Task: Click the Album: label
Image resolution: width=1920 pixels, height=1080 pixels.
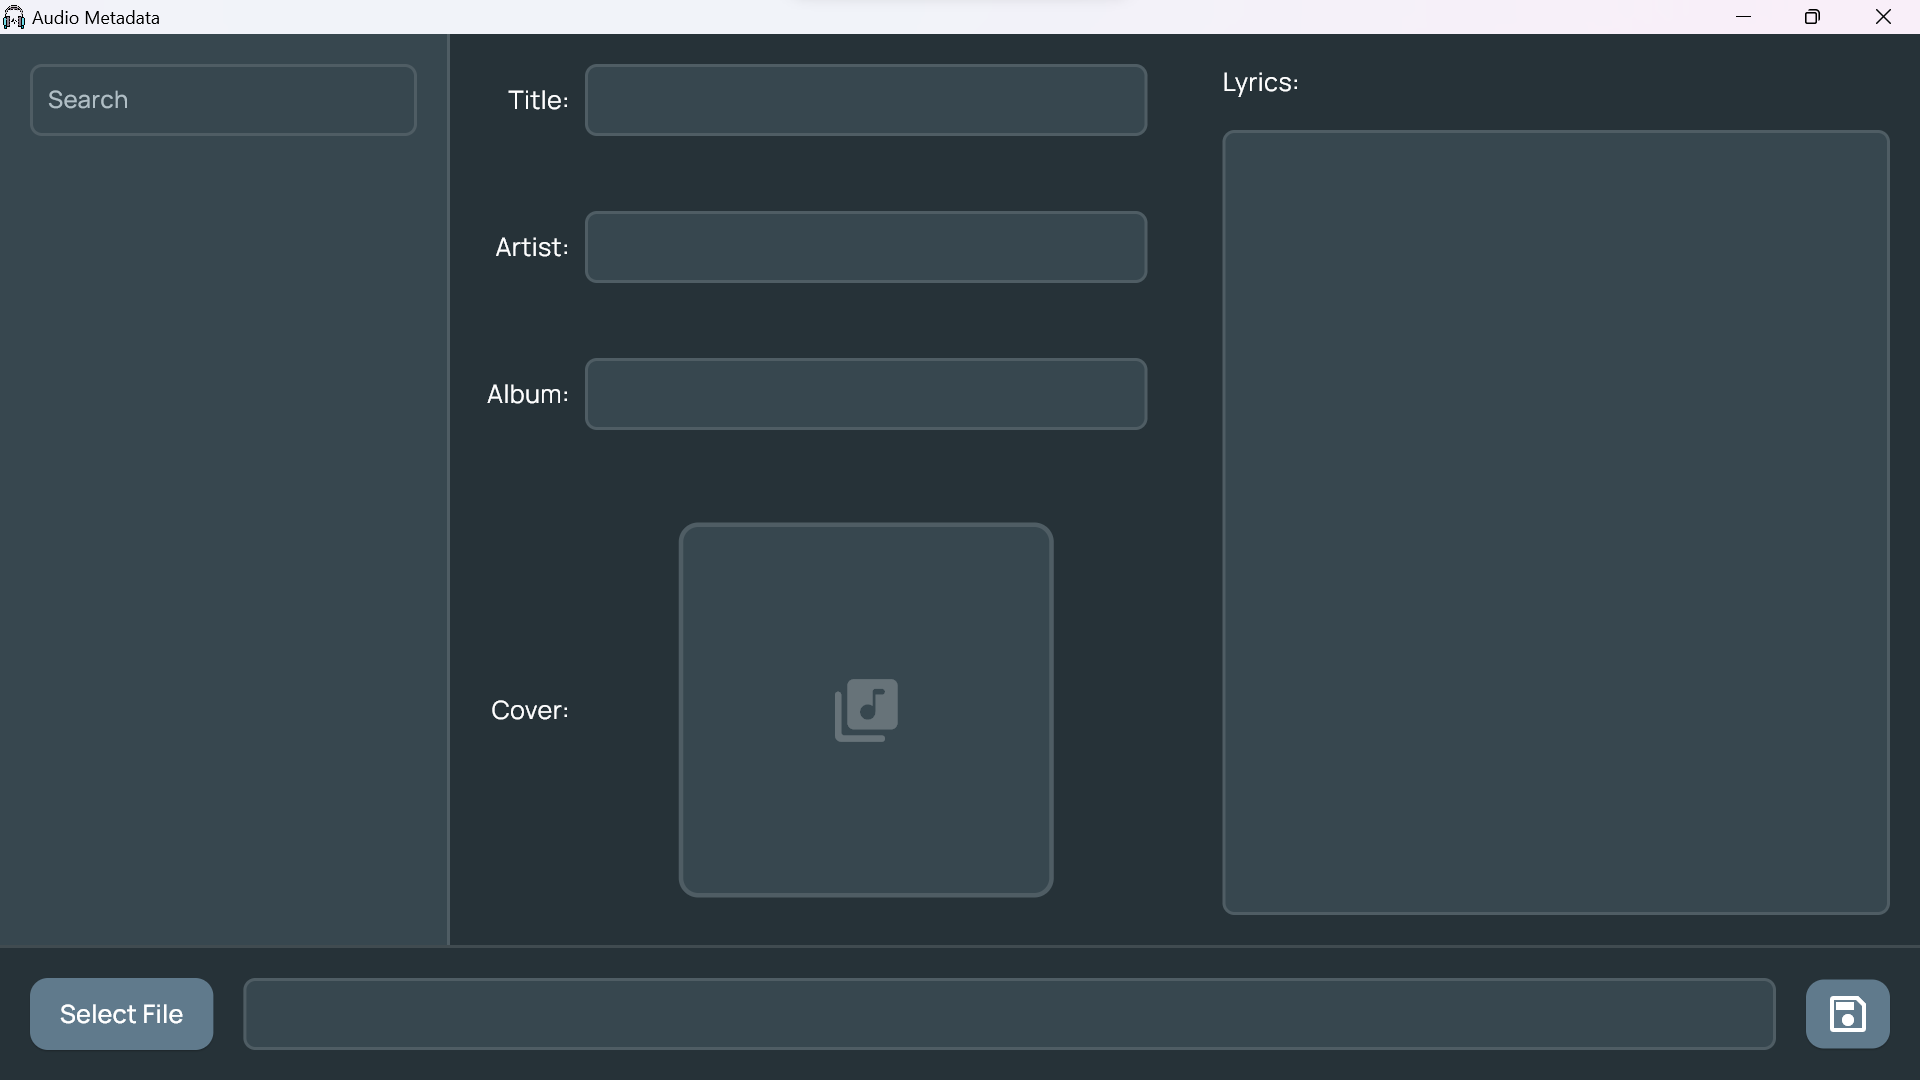Action: click(527, 394)
